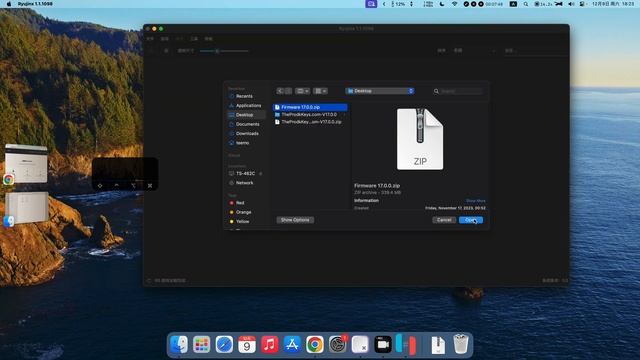Screen dimensions: 640x360
Task: Open the screen recorder camera app in Dock
Action: [383, 345]
